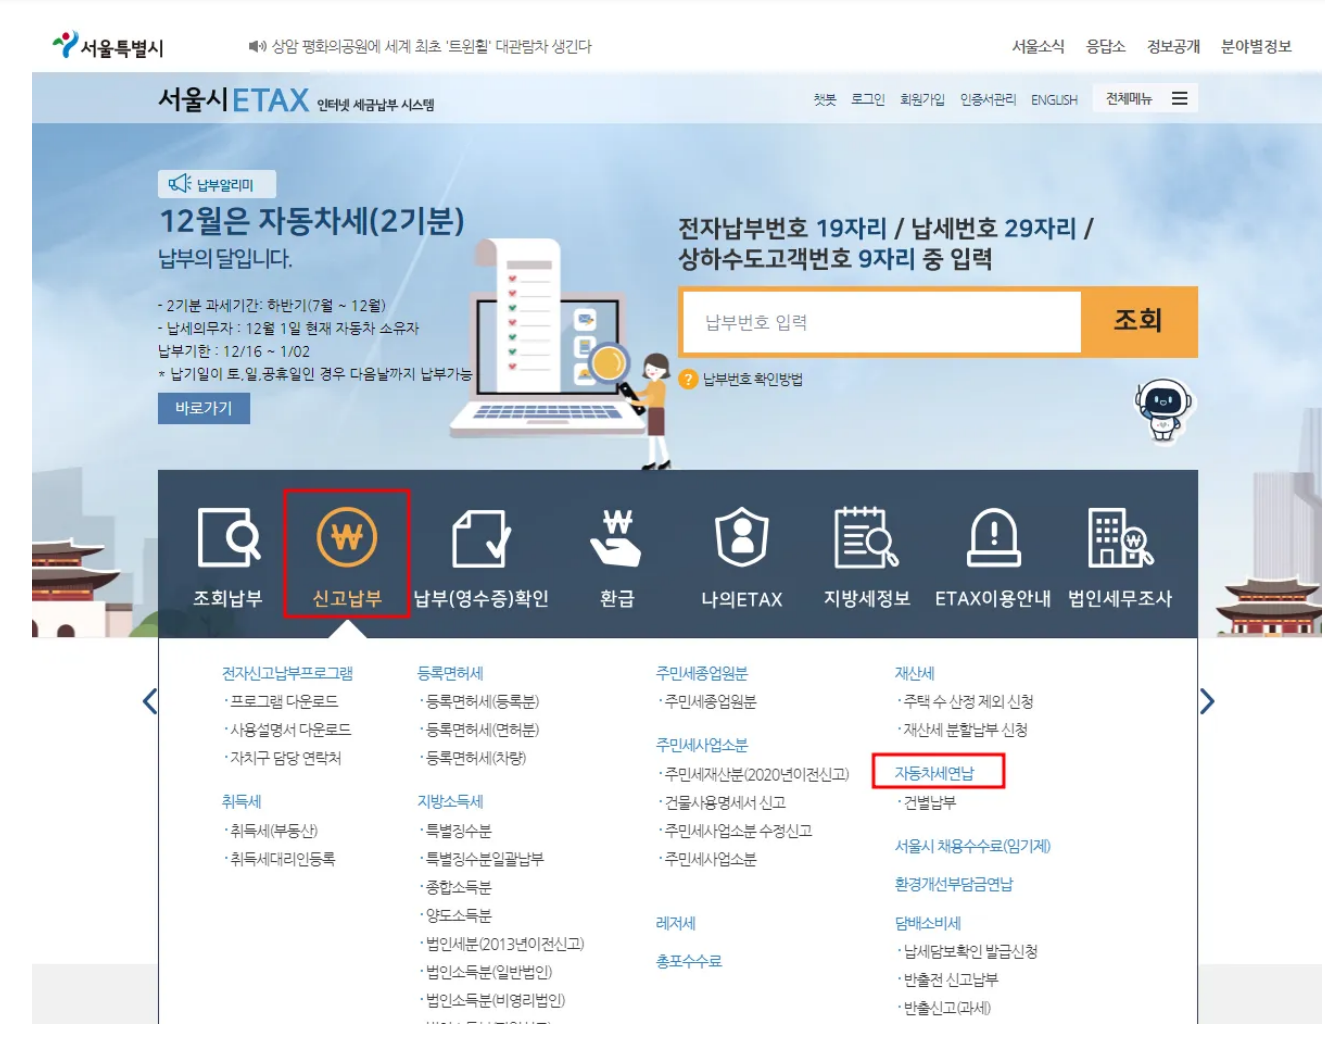Open 환경개선부담금연납 link

(954, 884)
